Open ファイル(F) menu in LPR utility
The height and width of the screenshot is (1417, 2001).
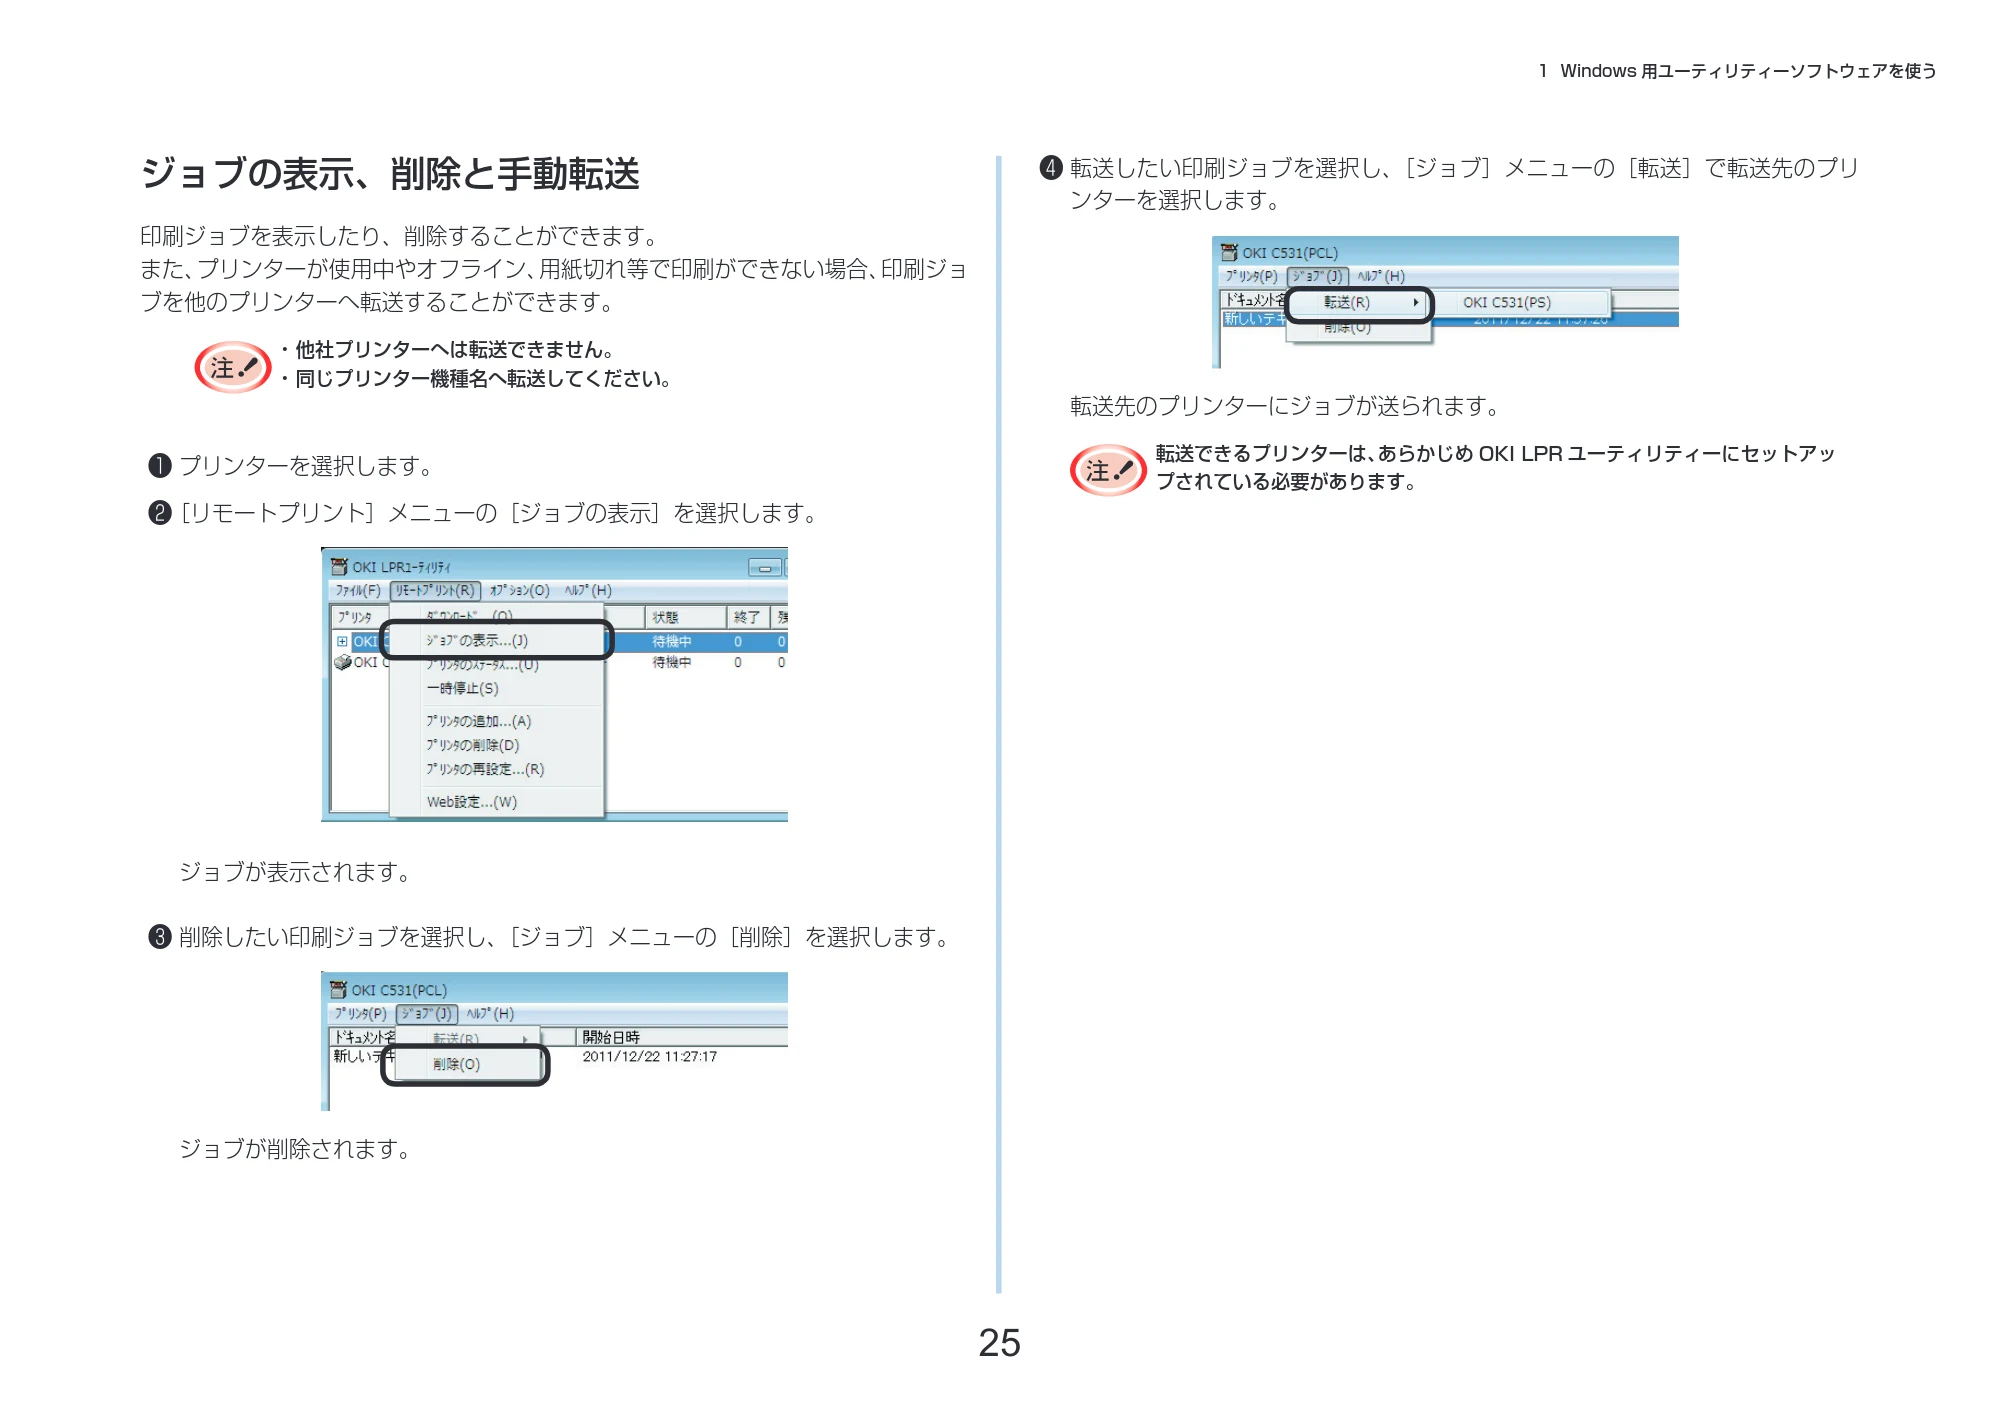point(357,590)
